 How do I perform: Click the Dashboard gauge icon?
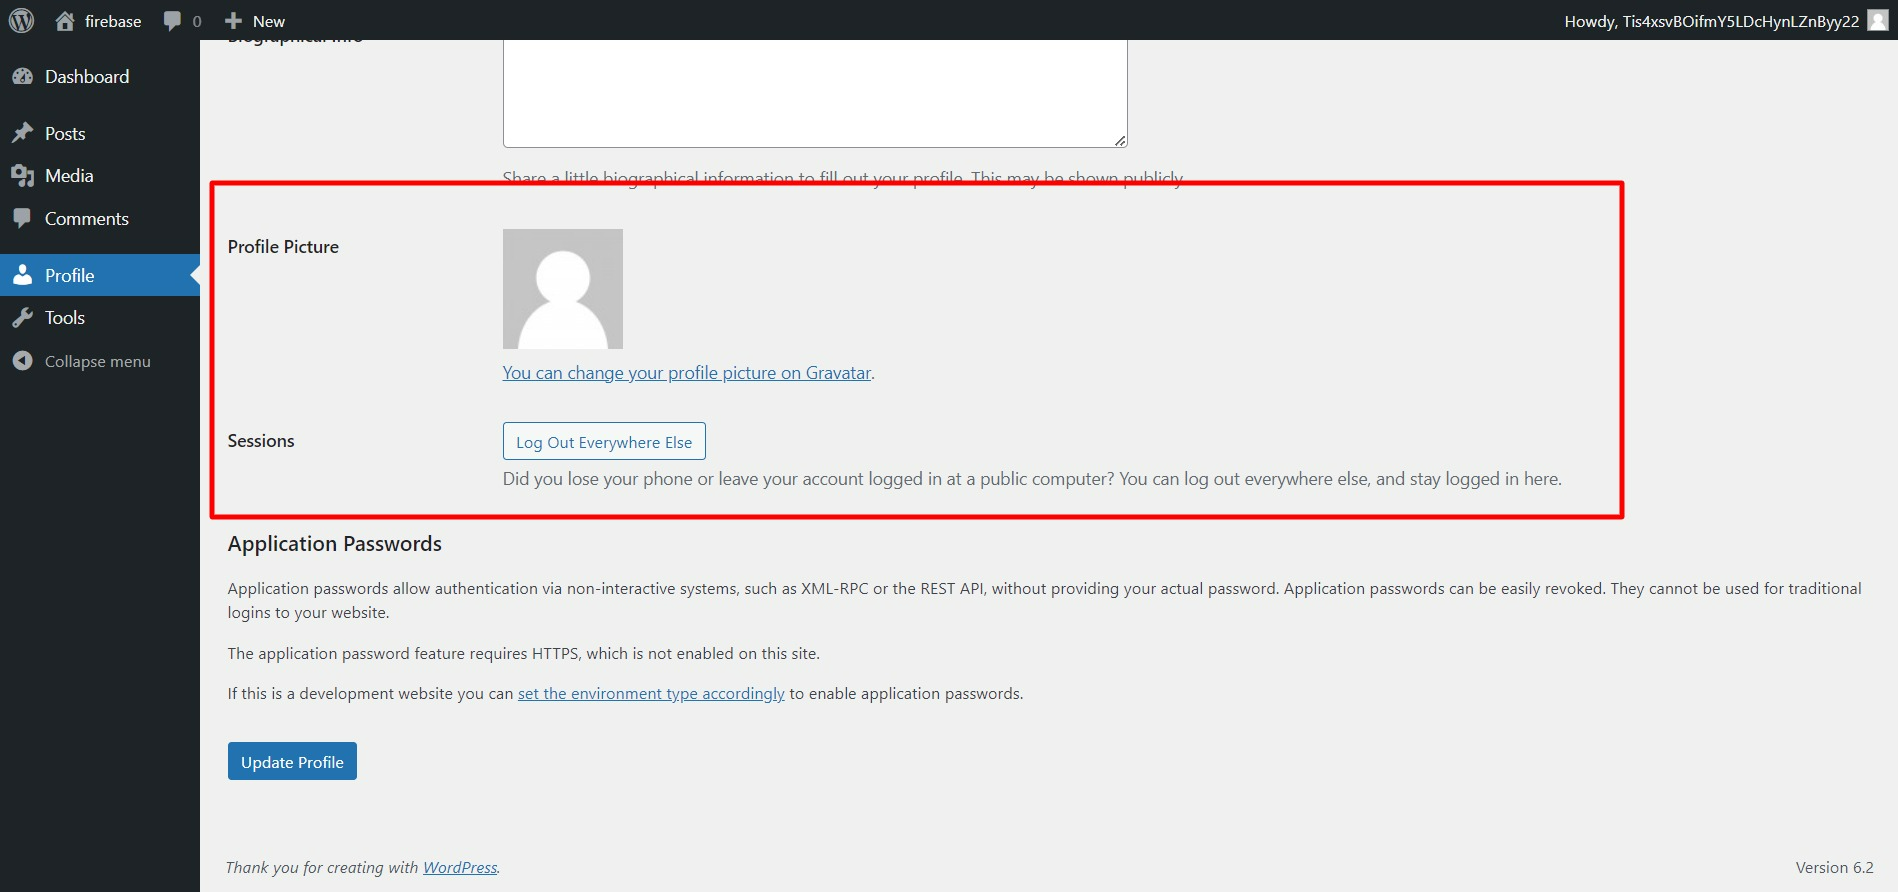(22, 77)
